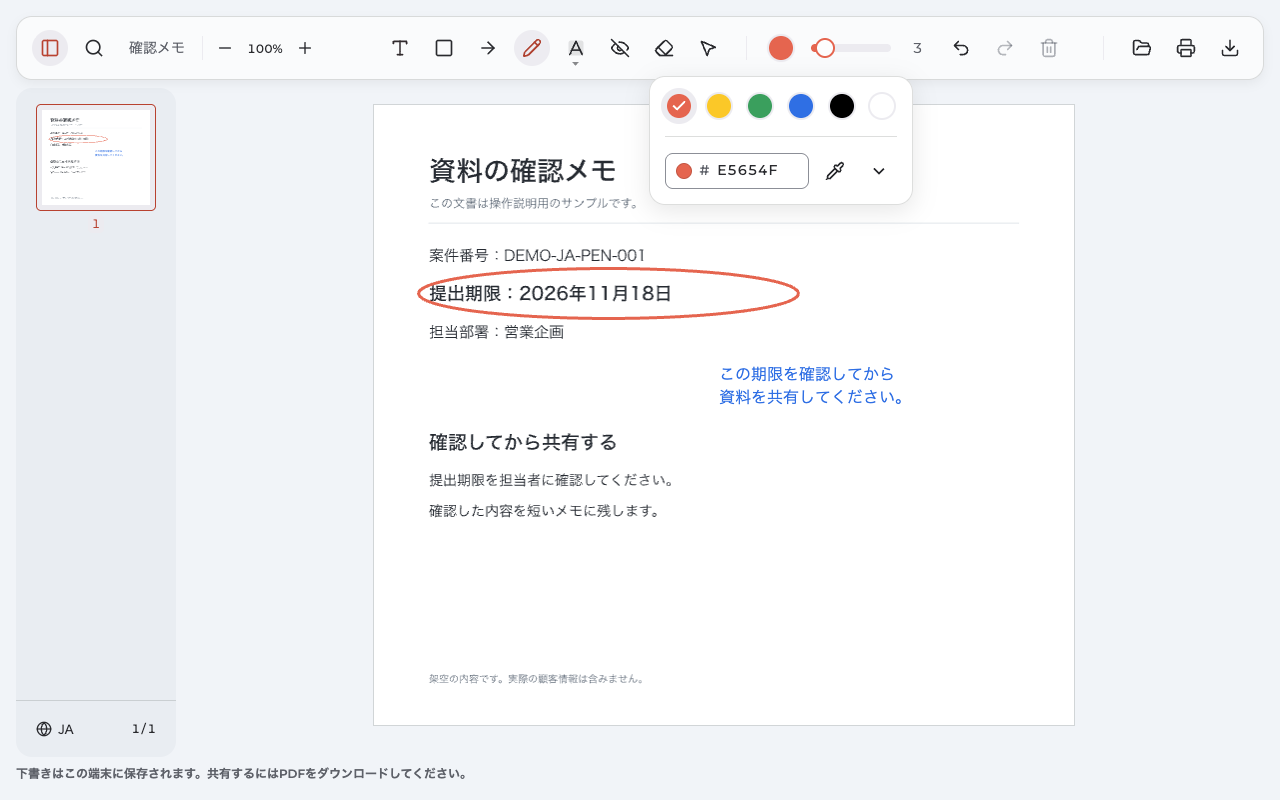Zoom in with the plus icon
The height and width of the screenshot is (800, 1280).
coord(305,48)
